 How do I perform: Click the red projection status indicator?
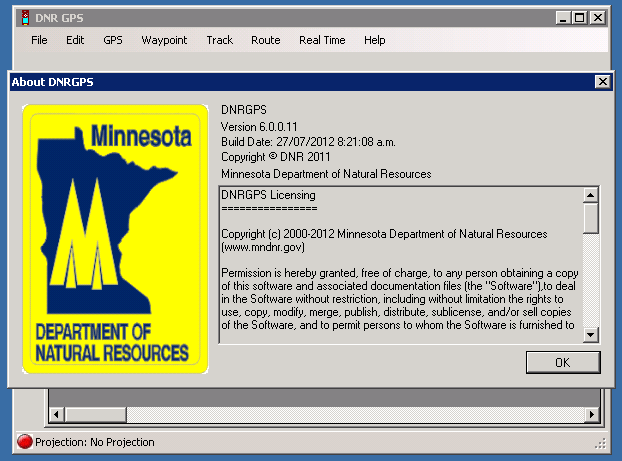25,442
